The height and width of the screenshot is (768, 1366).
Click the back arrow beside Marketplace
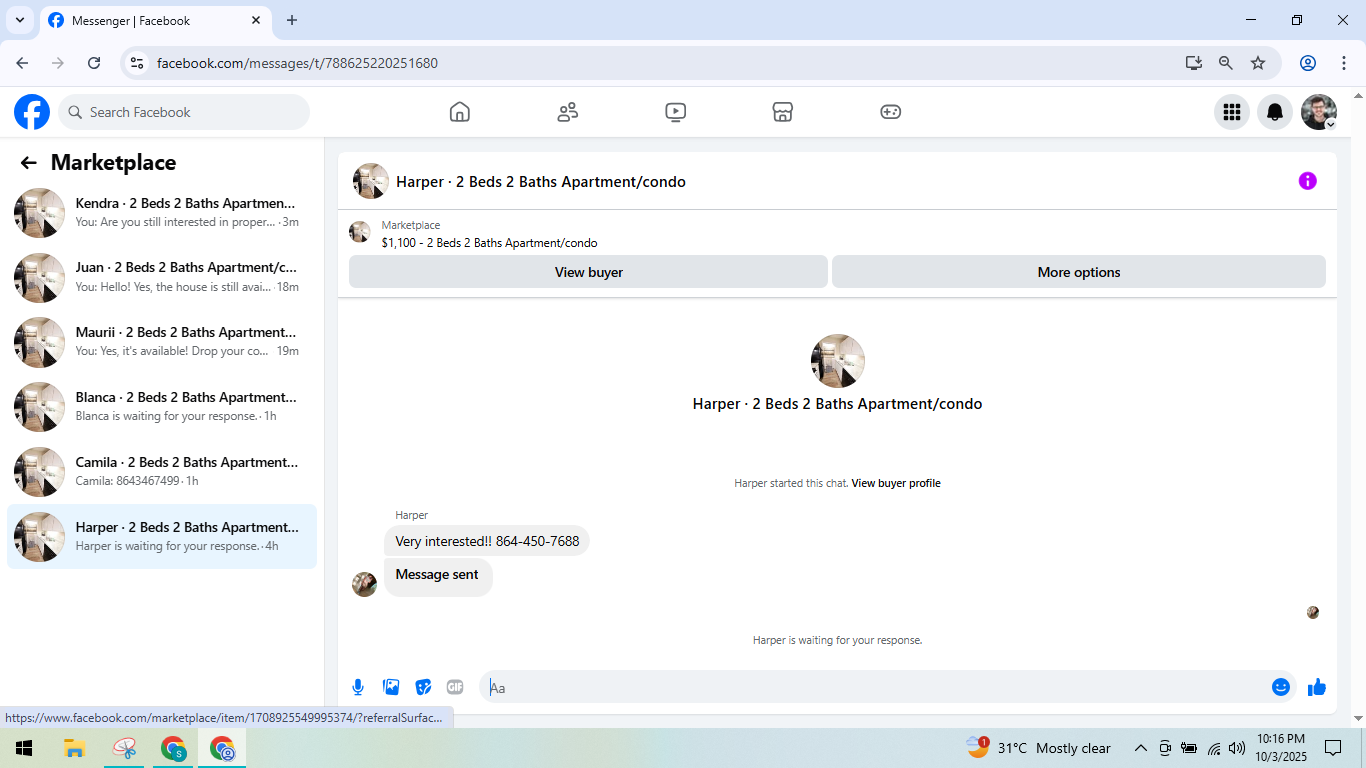click(28, 163)
